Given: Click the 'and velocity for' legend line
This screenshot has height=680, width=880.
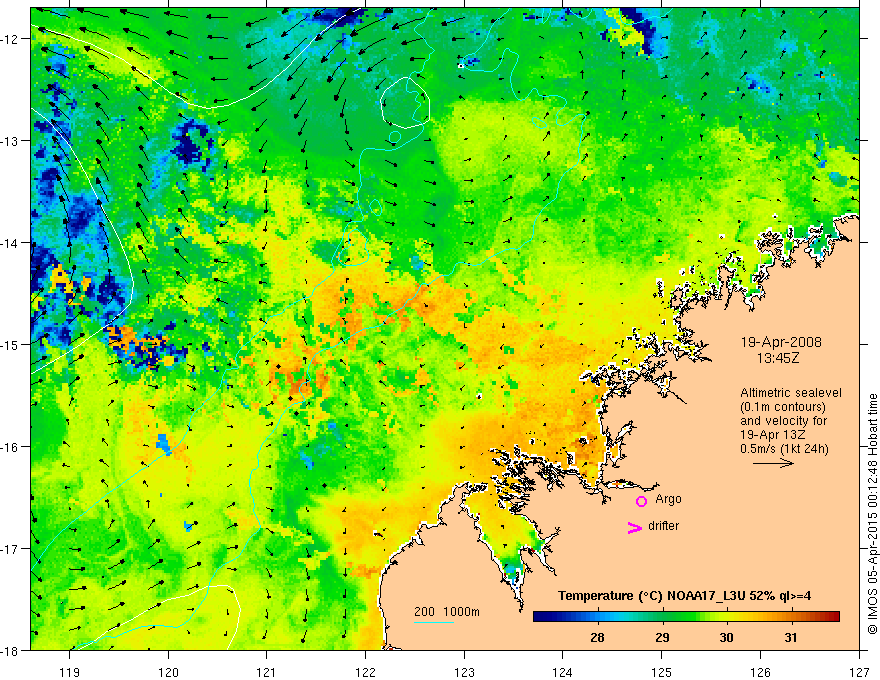Looking at the screenshot, I should point(783,421).
